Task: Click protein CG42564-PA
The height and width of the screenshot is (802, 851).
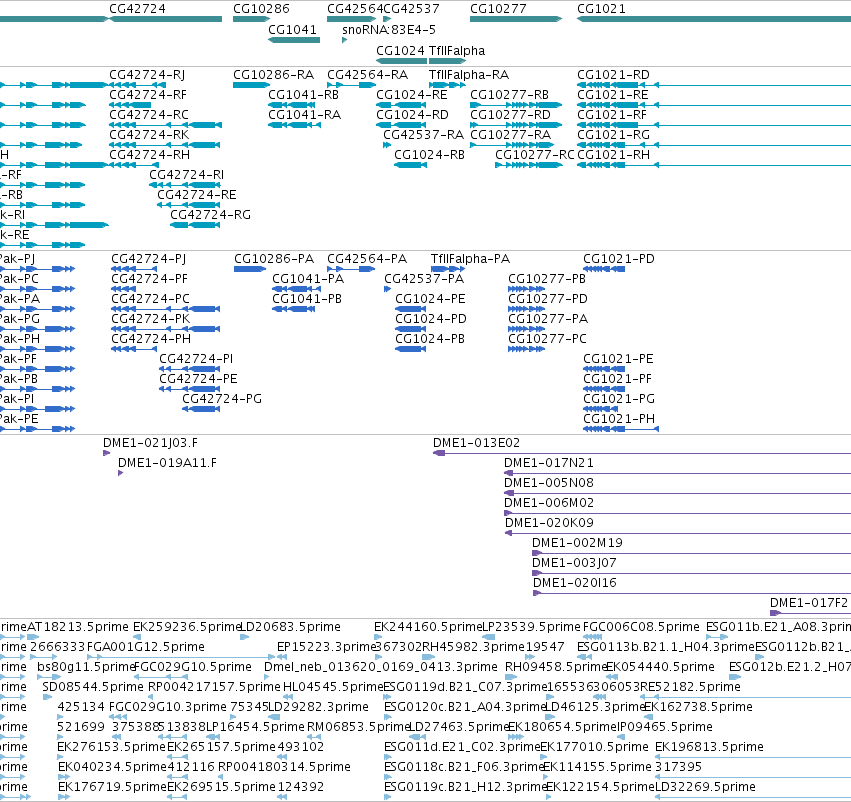Action: pos(367,259)
